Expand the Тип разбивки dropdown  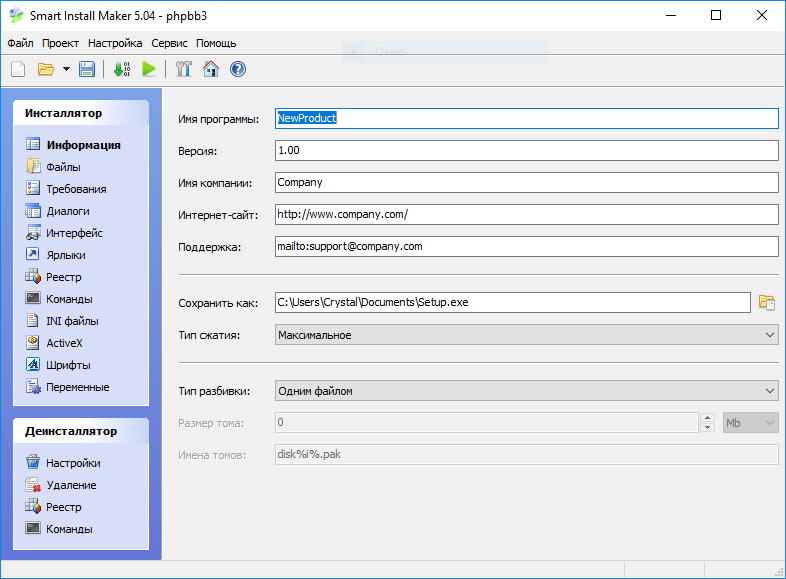(x=526, y=391)
